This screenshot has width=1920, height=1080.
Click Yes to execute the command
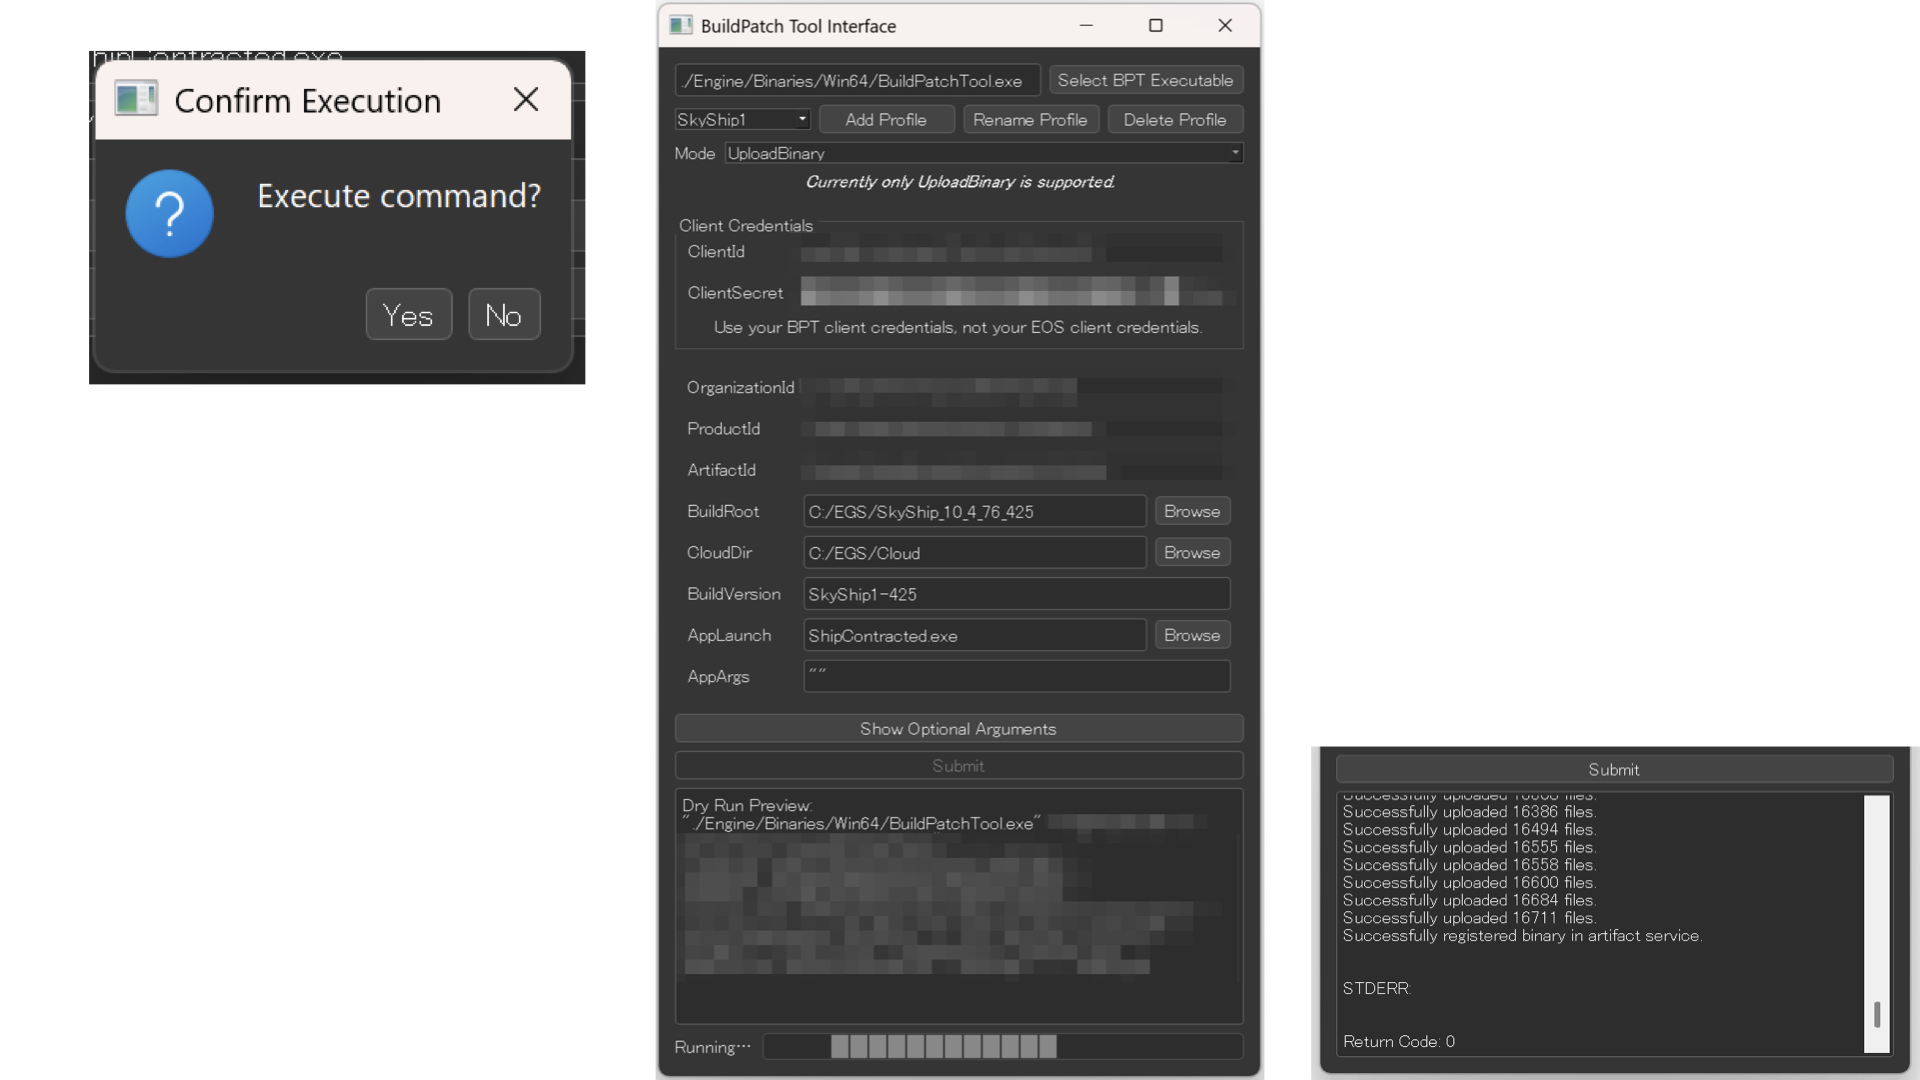[x=408, y=315]
